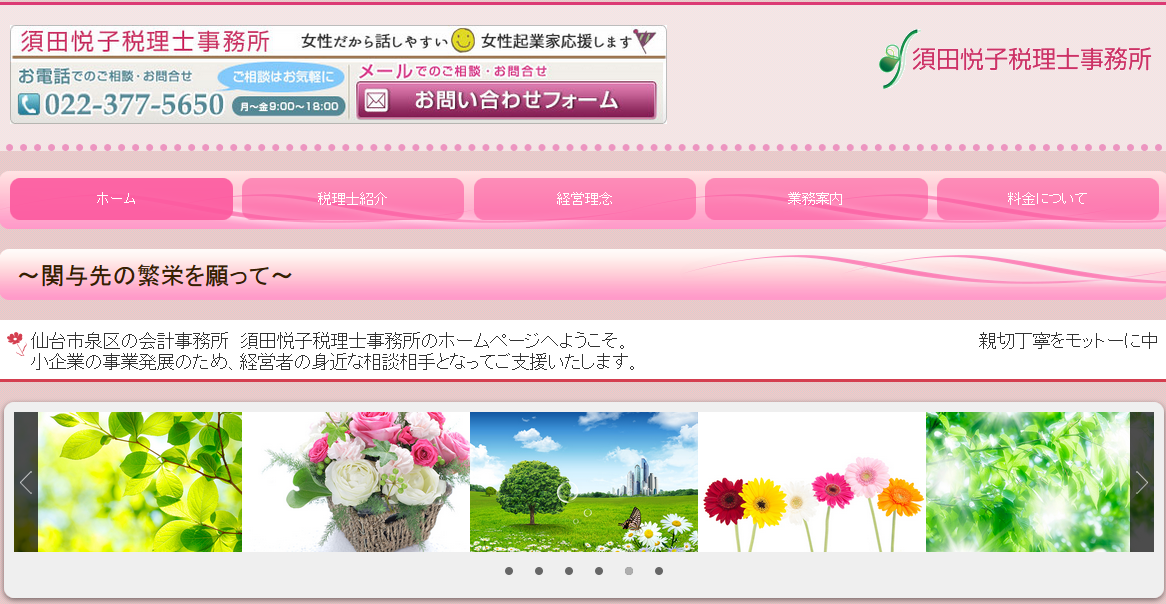Click the yellow smiley face icon in banner
The image size is (1166, 604).
(462, 40)
